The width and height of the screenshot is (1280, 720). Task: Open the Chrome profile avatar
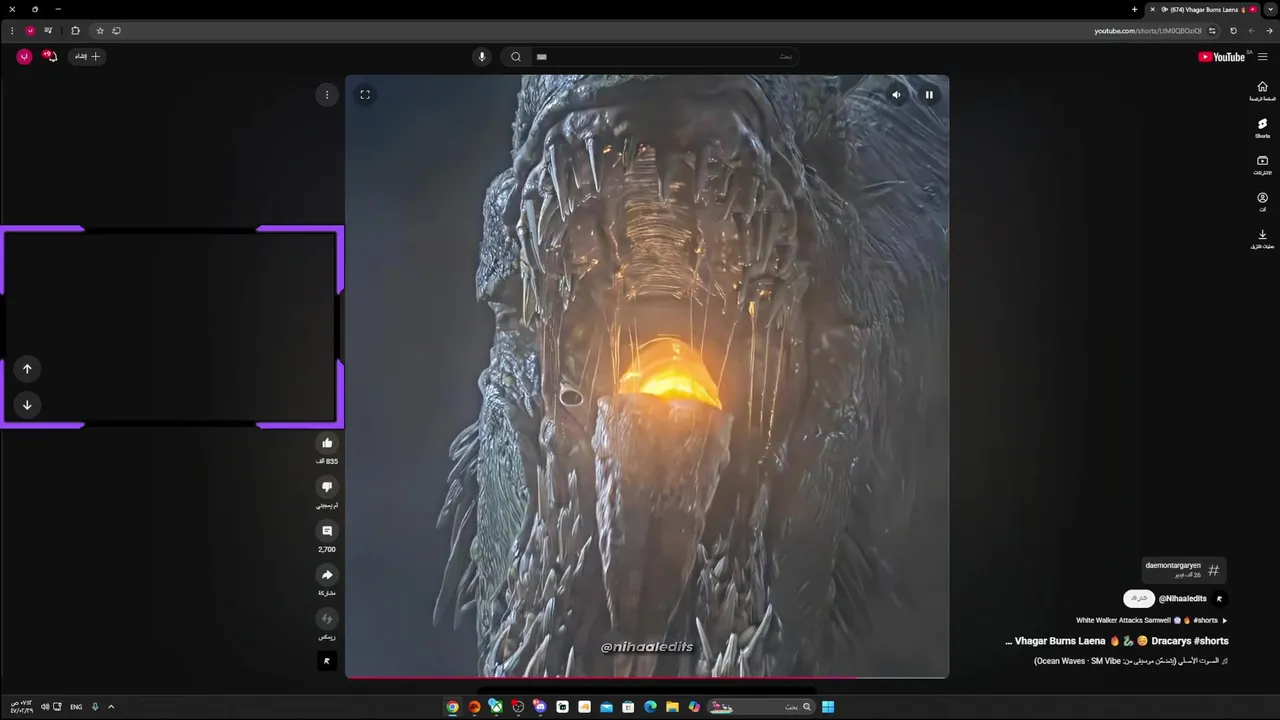30,31
